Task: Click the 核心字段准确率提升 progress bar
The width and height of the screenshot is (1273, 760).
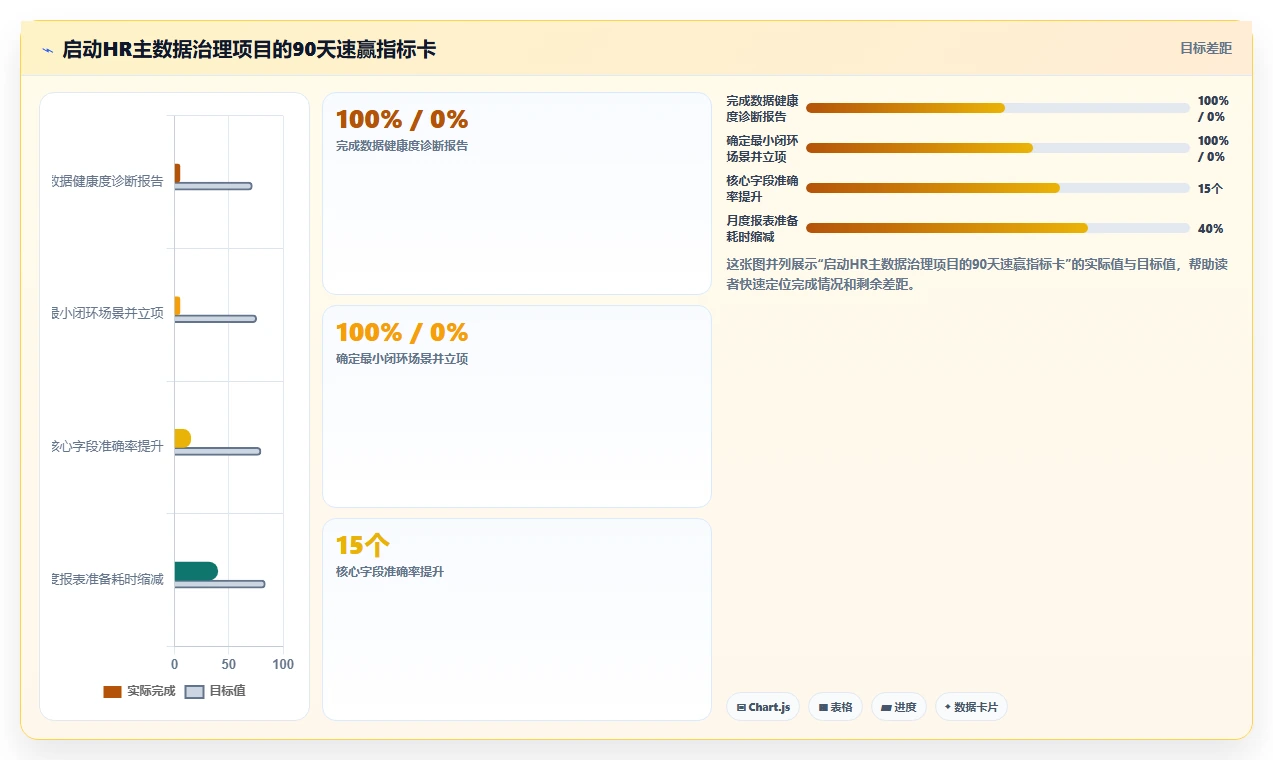Action: point(998,188)
